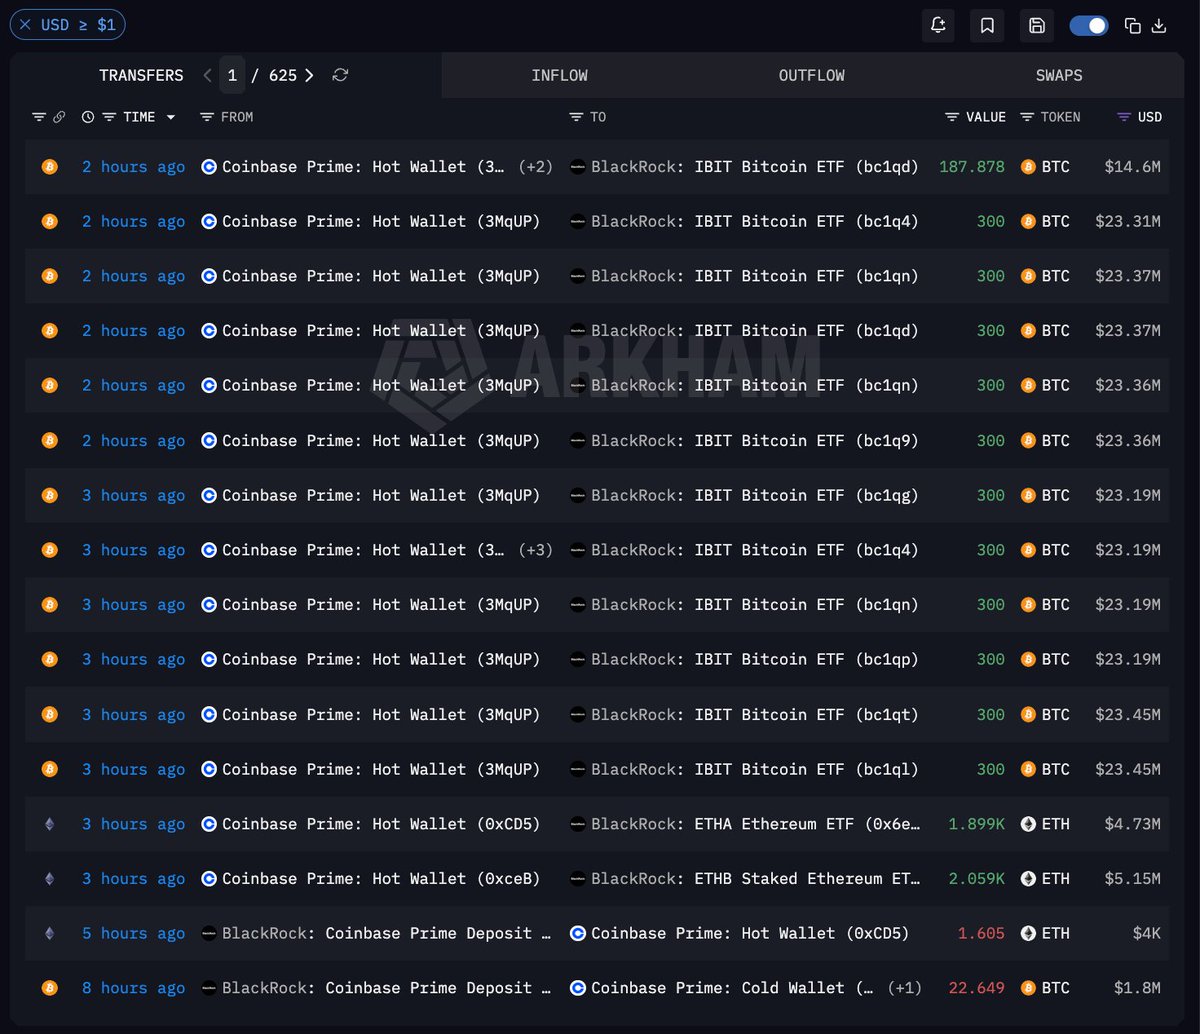Click the clock icon next to TIME

88,117
